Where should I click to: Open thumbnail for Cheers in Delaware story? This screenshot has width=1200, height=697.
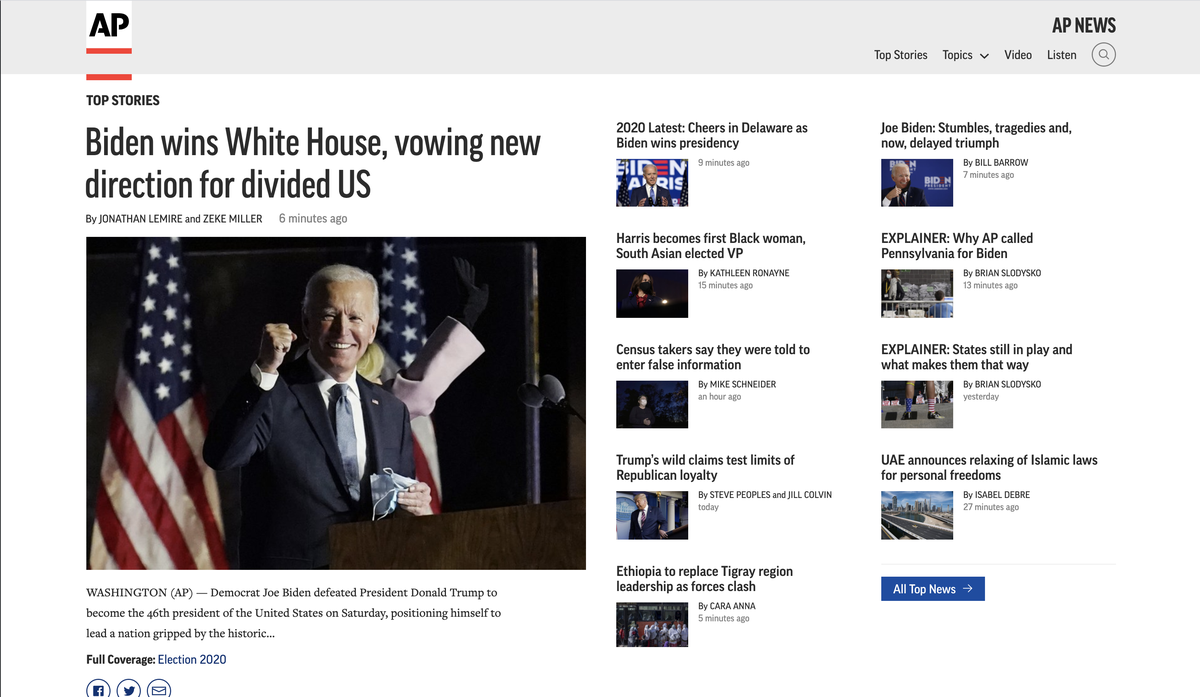pyautogui.click(x=652, y=183)
